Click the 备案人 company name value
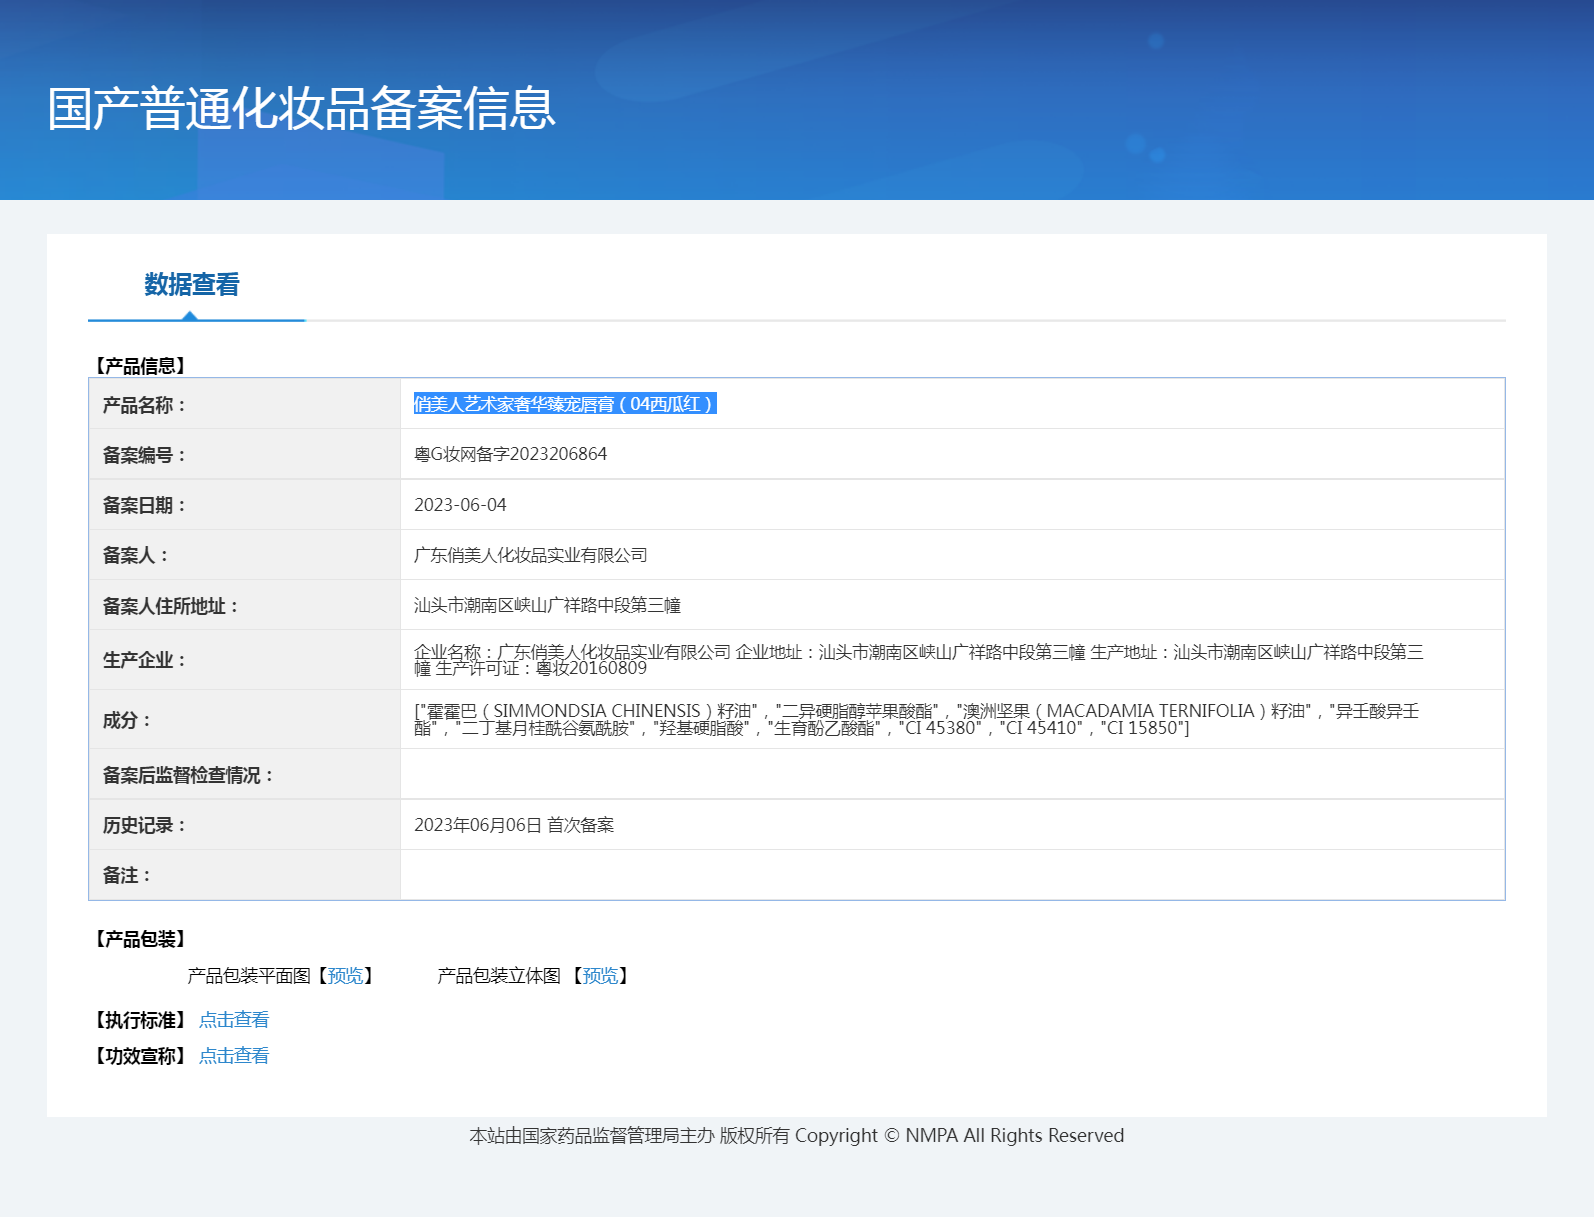This screenshot has width=1594, height=1217. tap(530, 555)
